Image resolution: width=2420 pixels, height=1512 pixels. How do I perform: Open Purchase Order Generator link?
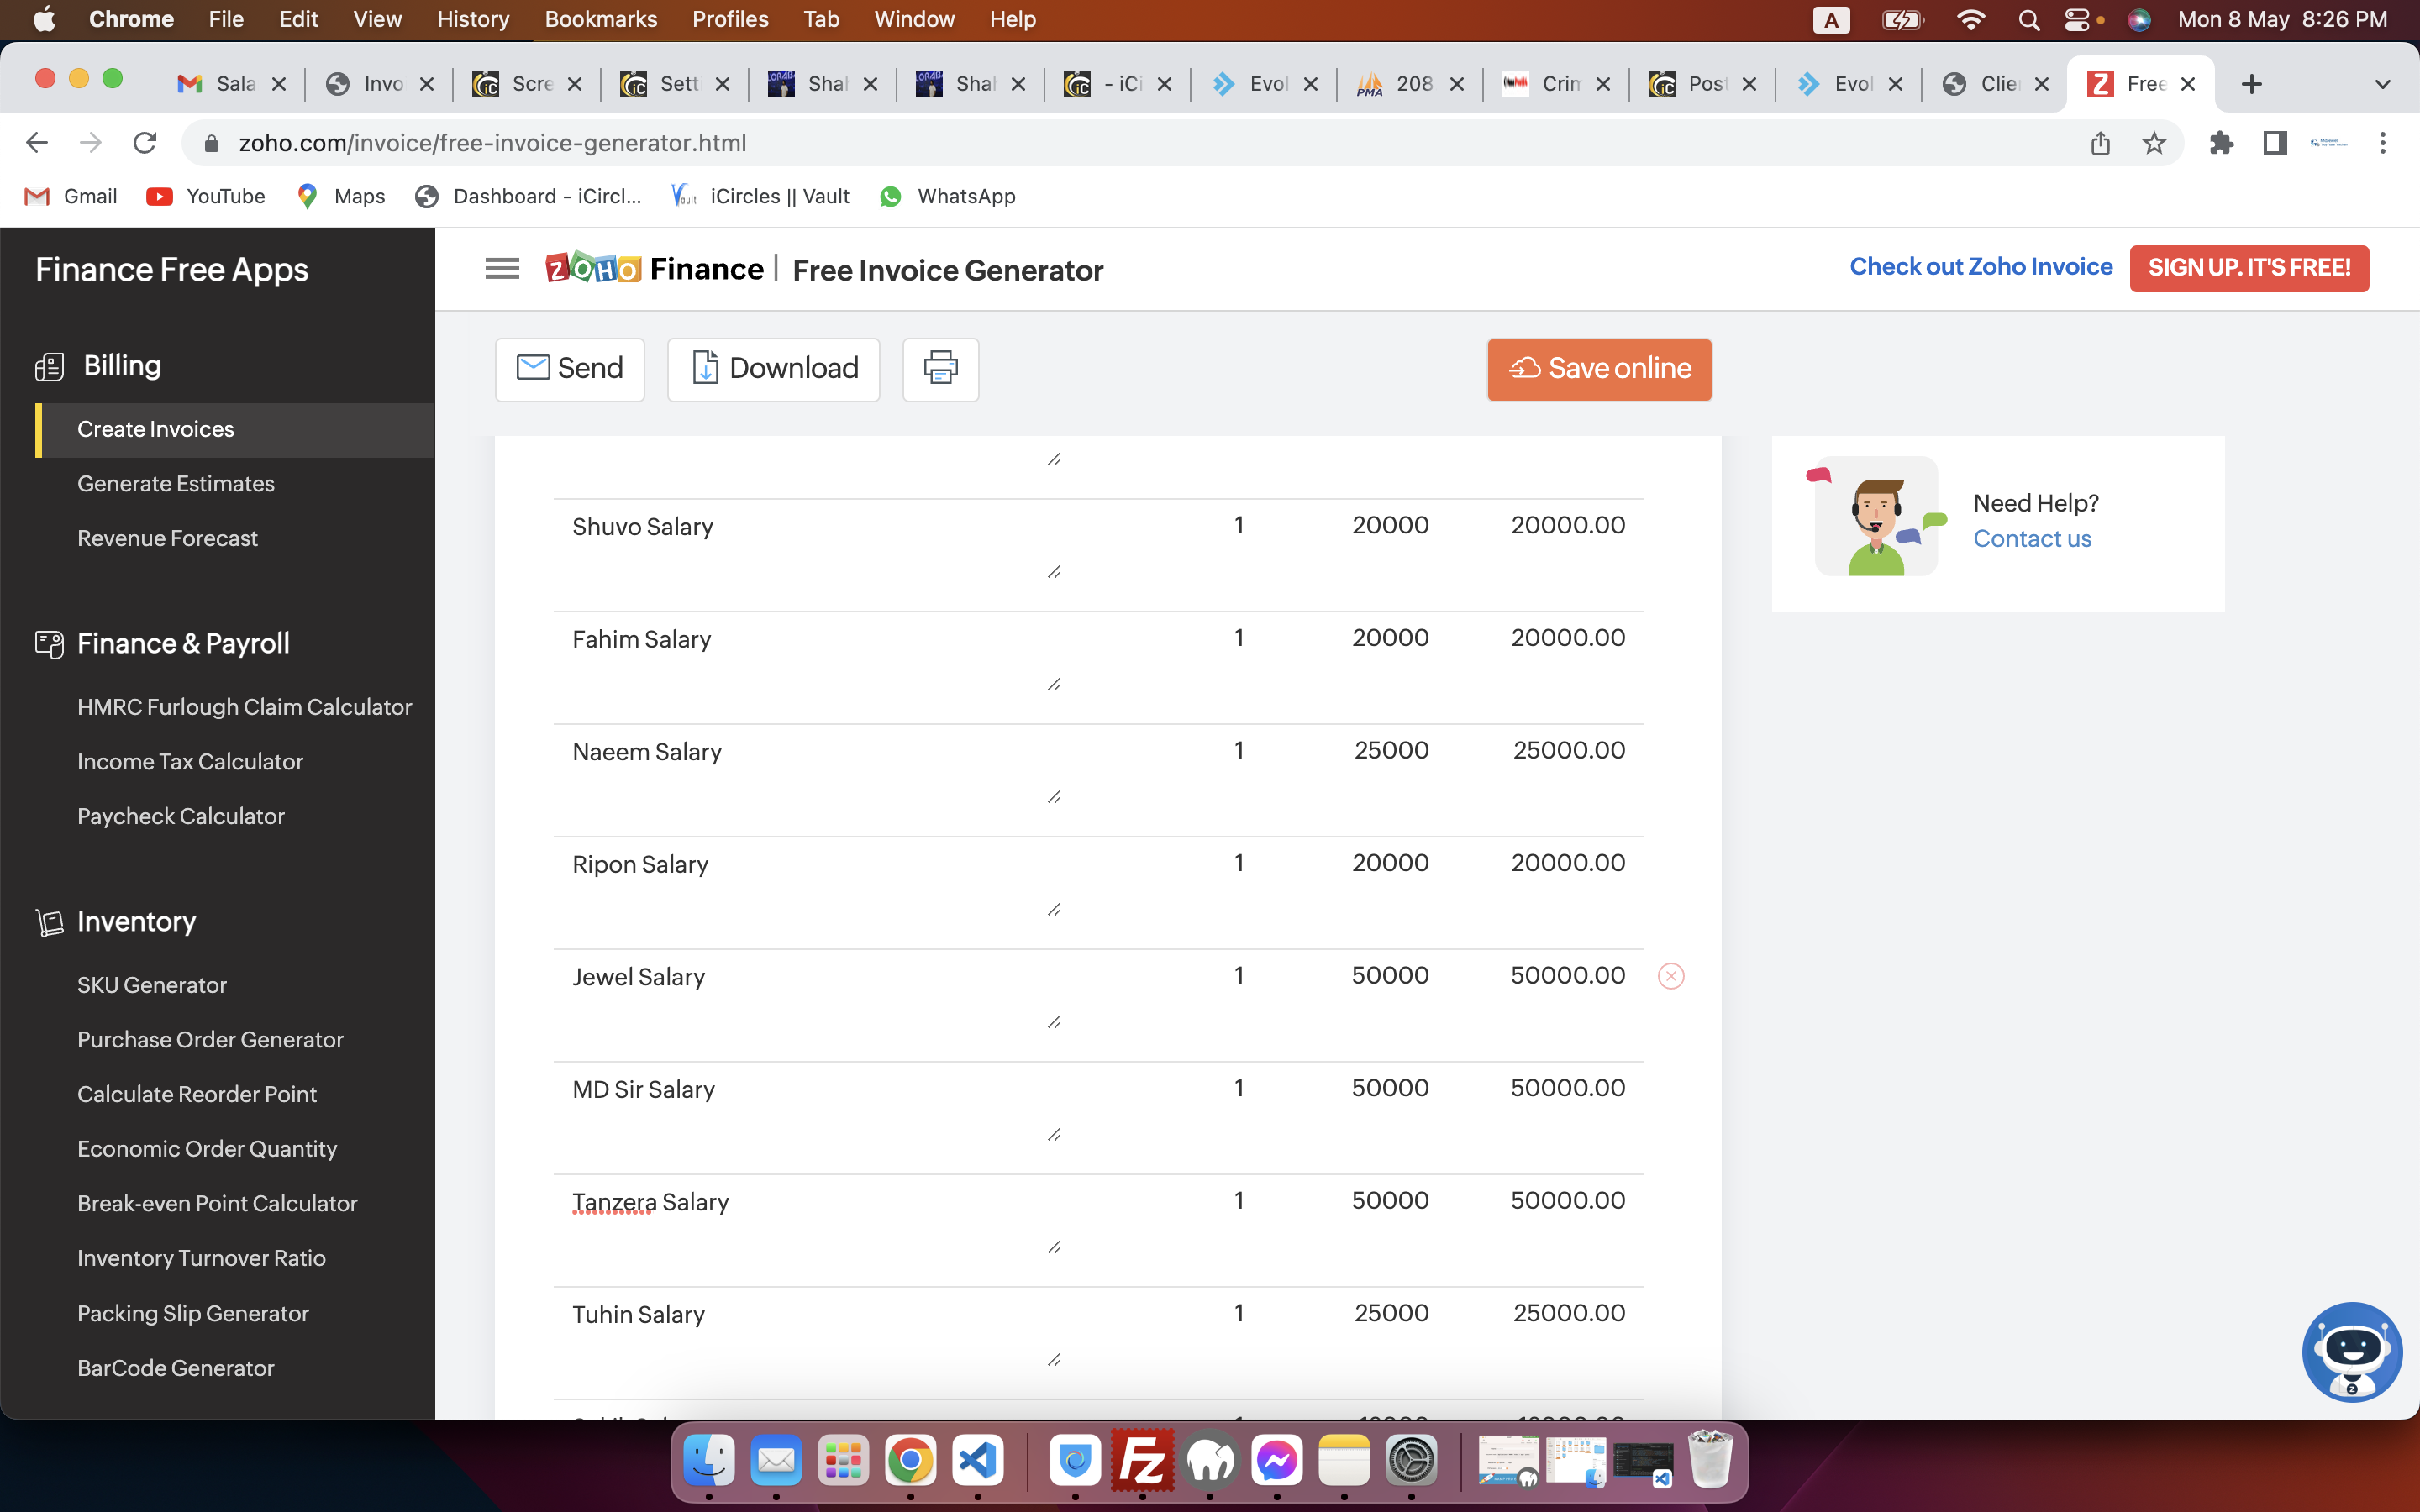click(x=210, y=1040)
